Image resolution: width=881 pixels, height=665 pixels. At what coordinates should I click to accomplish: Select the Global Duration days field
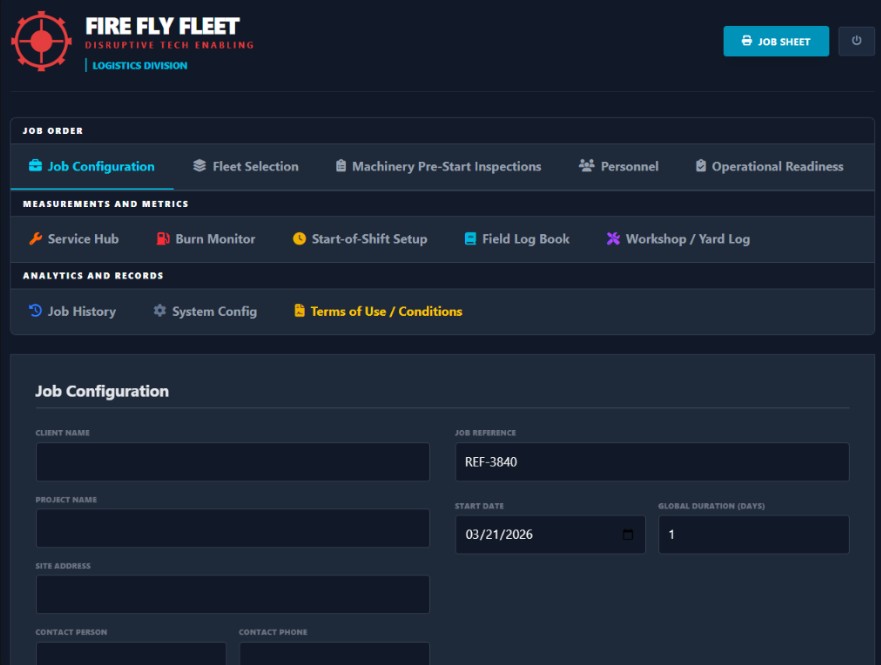click(x=753, y=535)
